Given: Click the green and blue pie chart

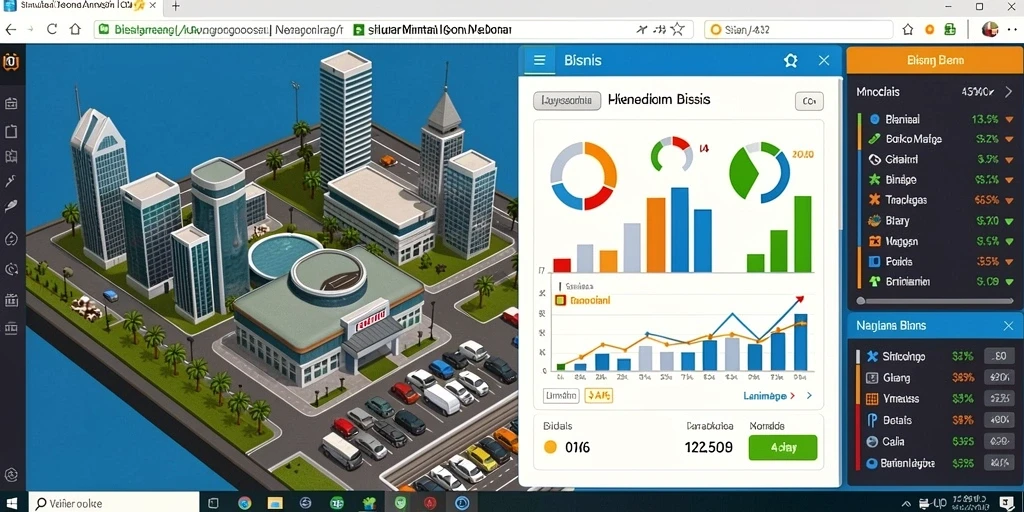Looking at the screenshot, I should pyautogui.click(x=759, y=173).
